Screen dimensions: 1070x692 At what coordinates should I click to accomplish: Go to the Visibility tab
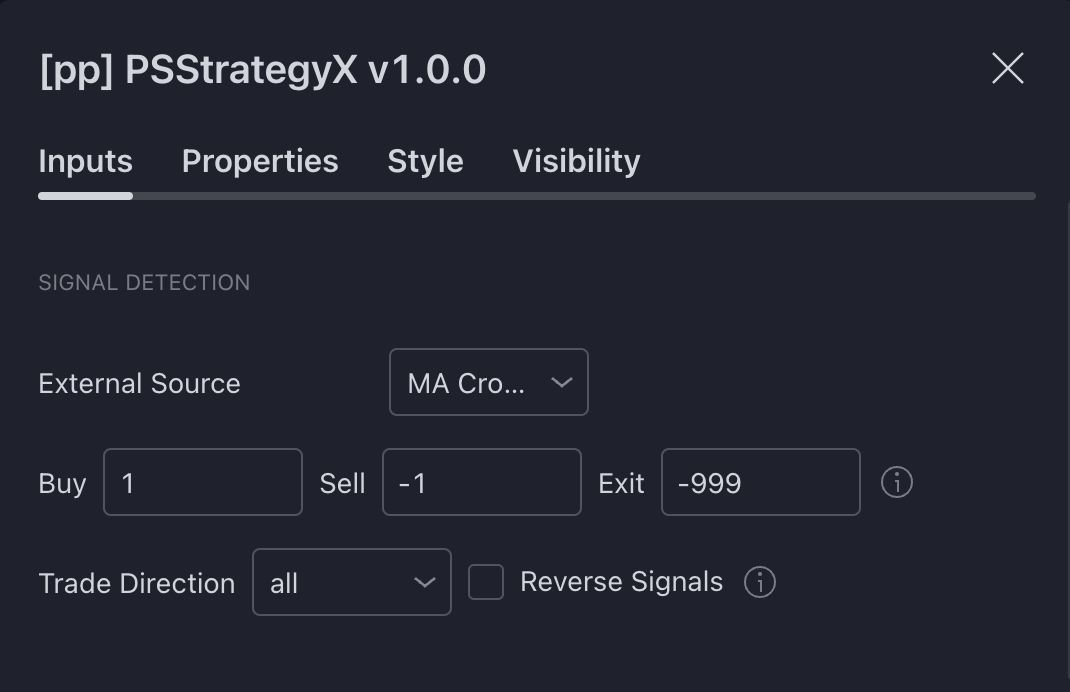click(x=576, y=161)
